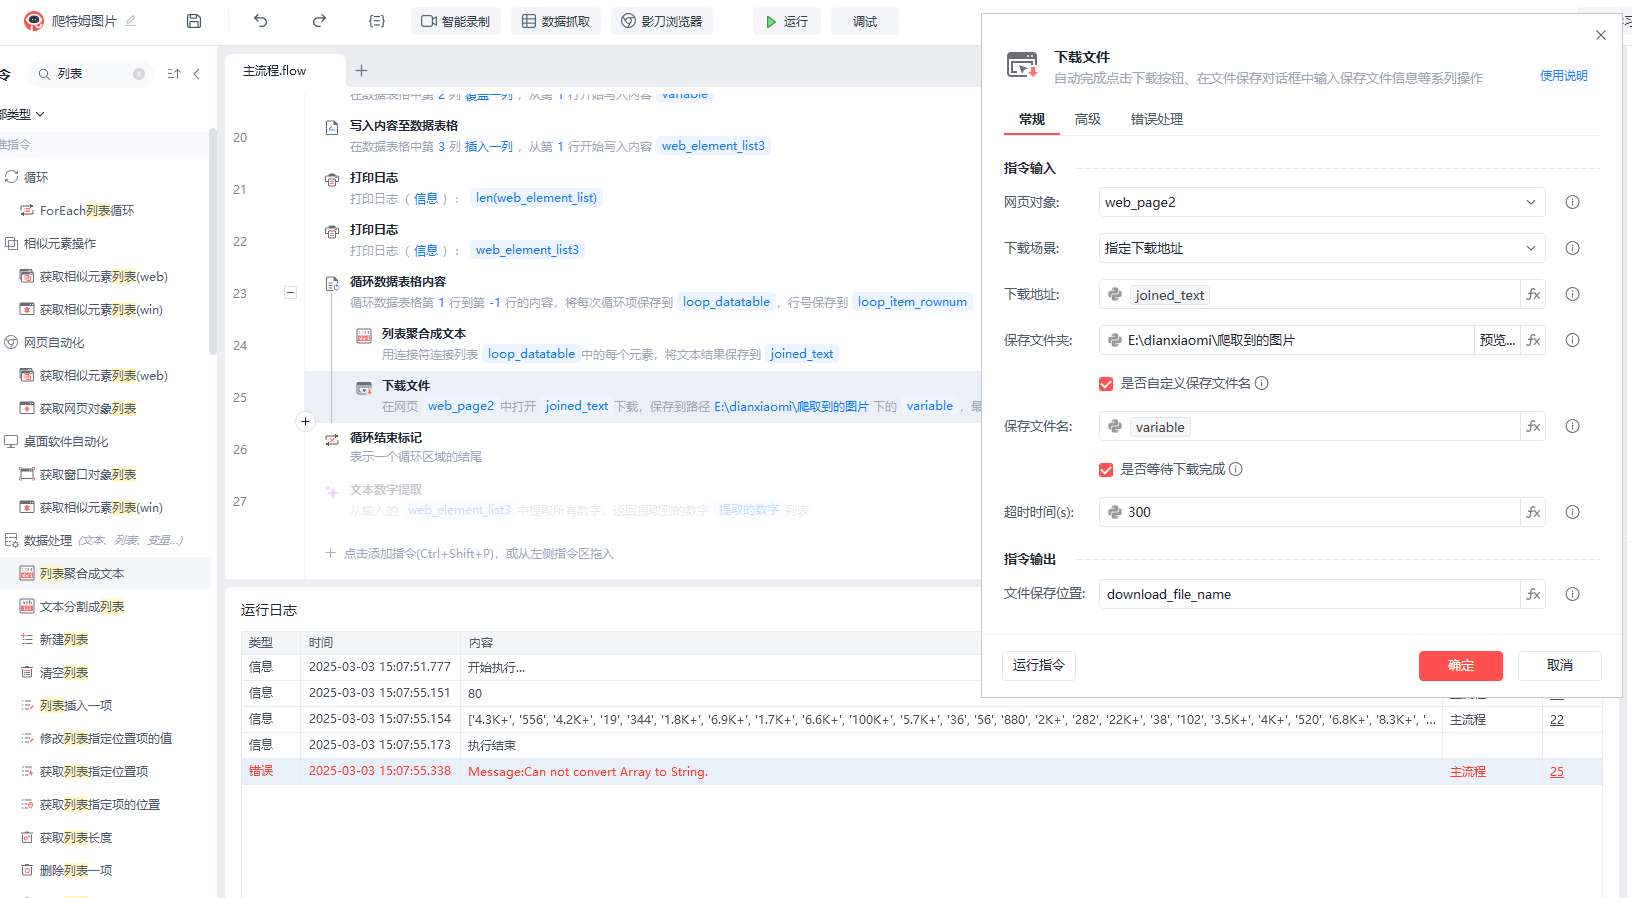The height and width of the screenshot is (898, 1632).
Task: Switch to the 高级 tab
Action: point(1087,119)
